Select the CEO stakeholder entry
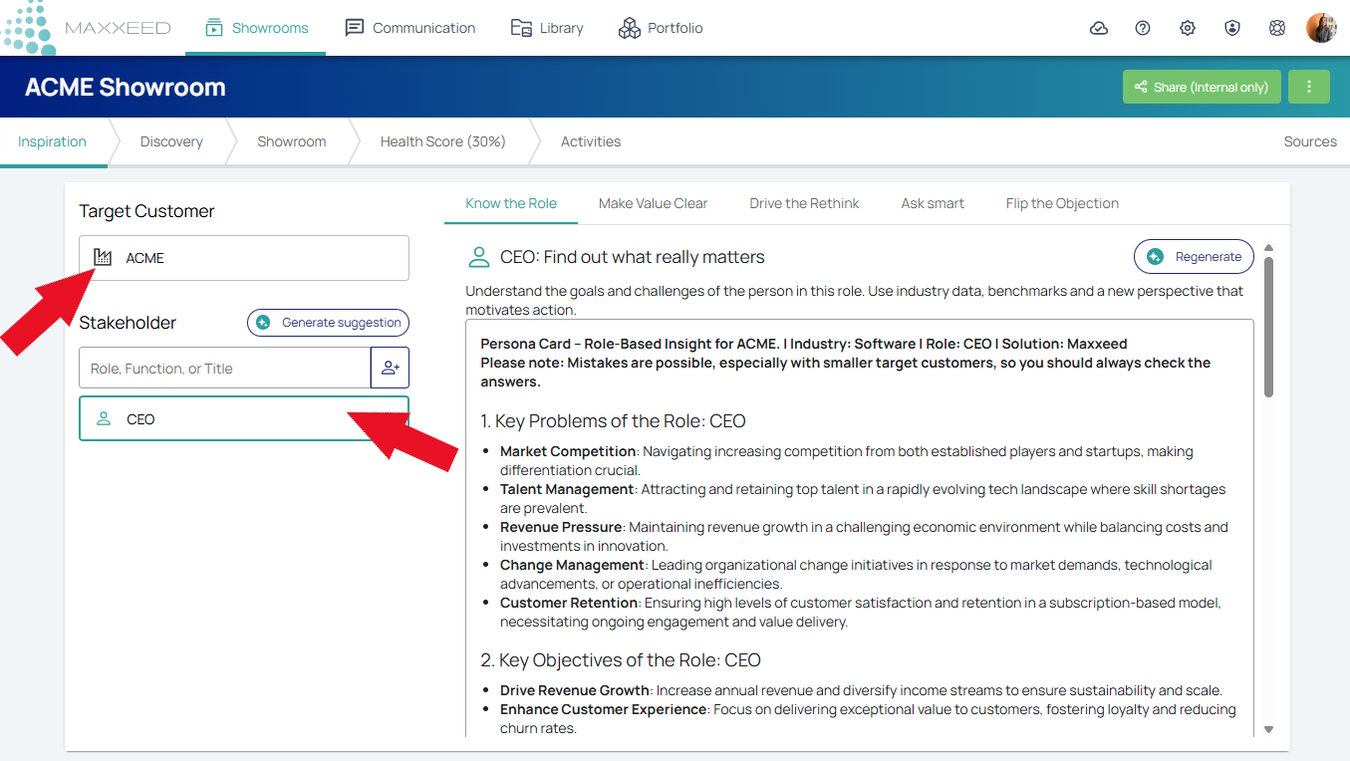This screenshot has height=761, width=1350. pos(244,419)
